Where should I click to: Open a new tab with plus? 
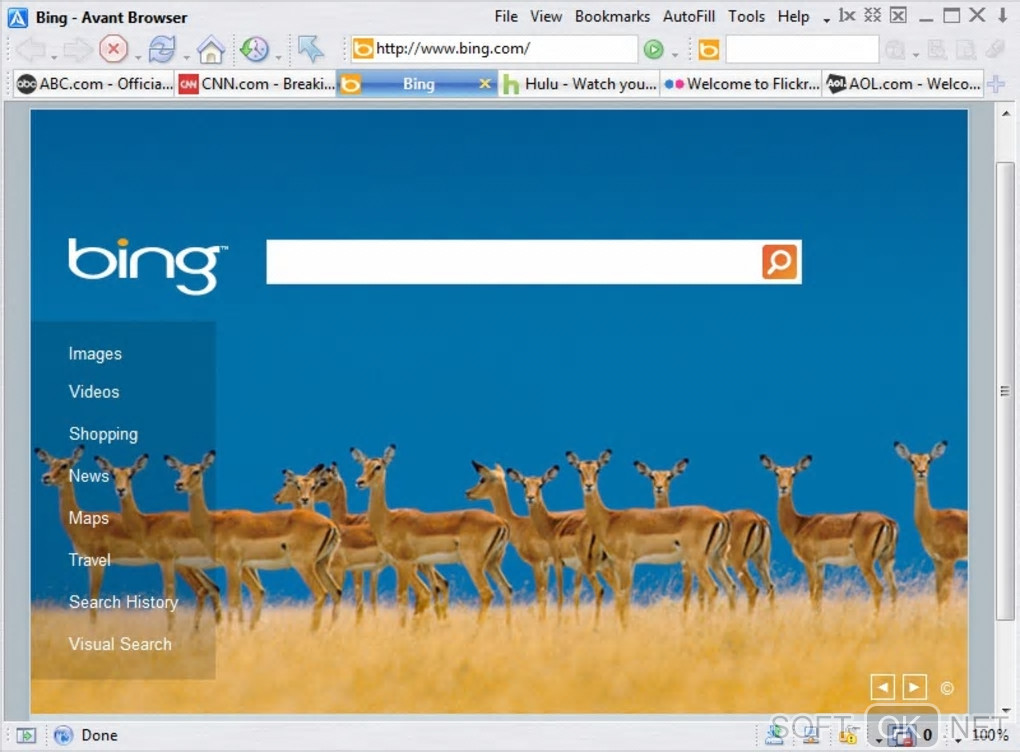tap(996, 84)
